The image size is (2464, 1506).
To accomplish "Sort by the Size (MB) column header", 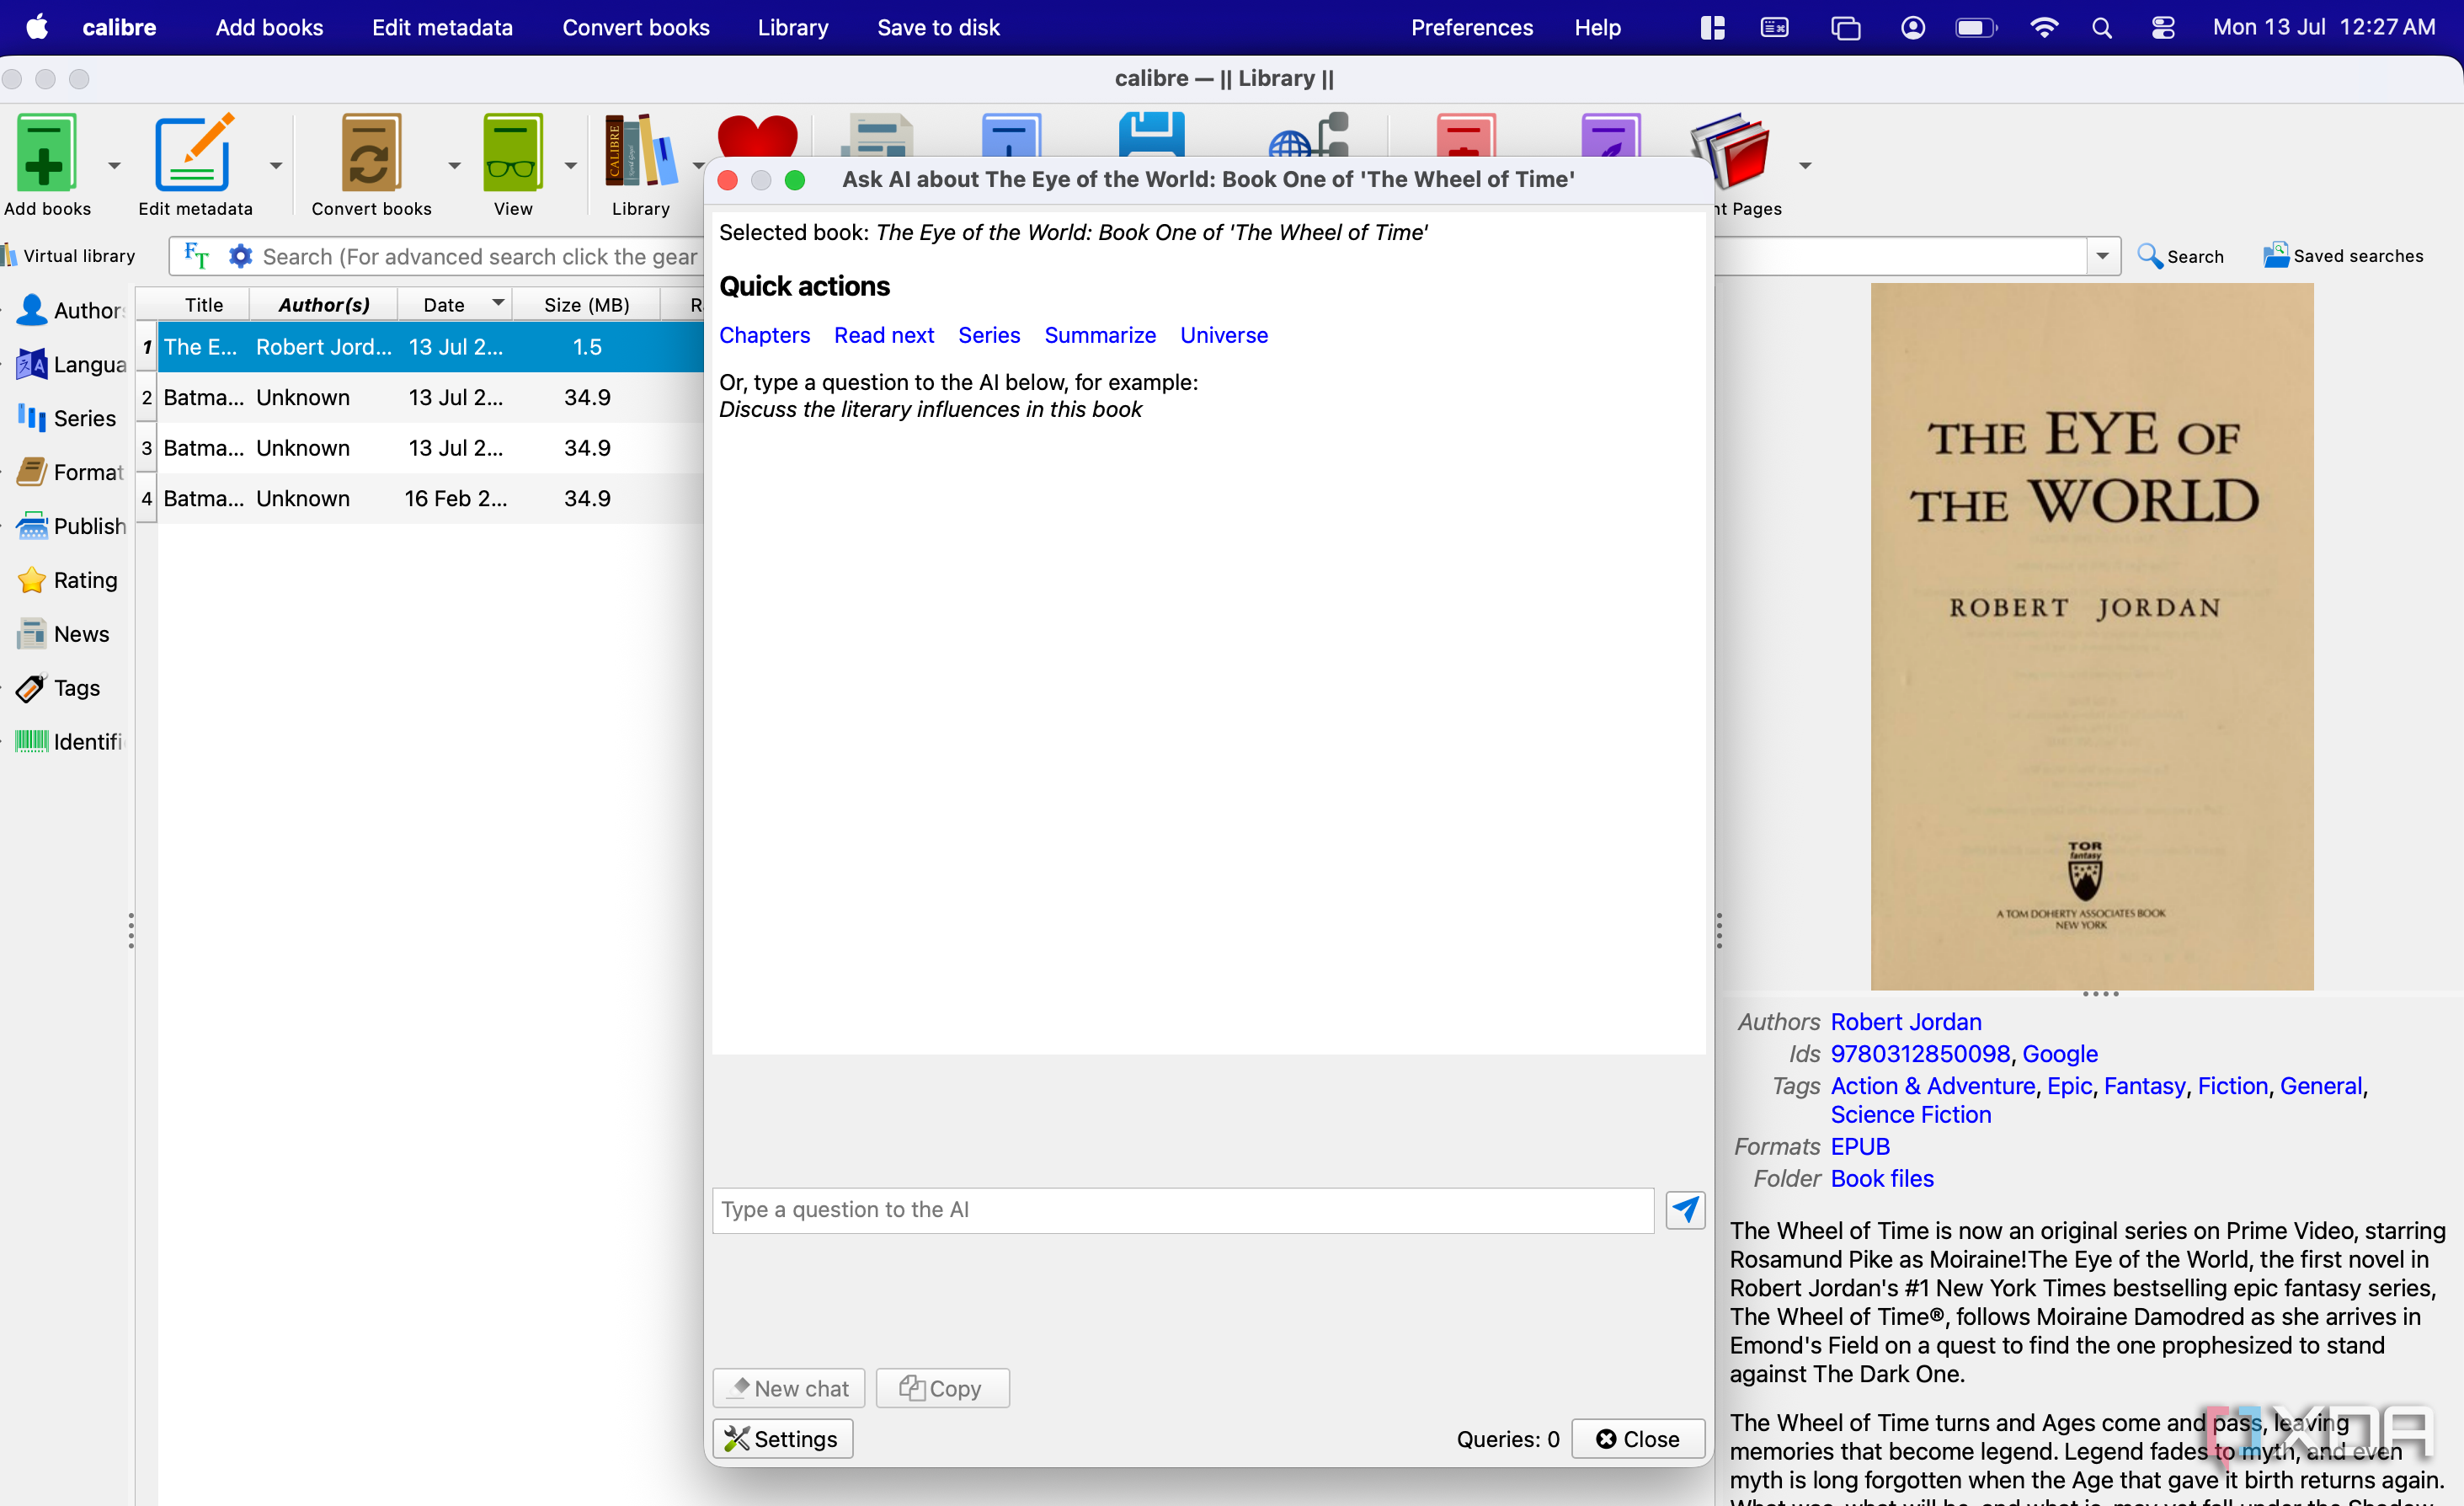I will tap(586, 304).
